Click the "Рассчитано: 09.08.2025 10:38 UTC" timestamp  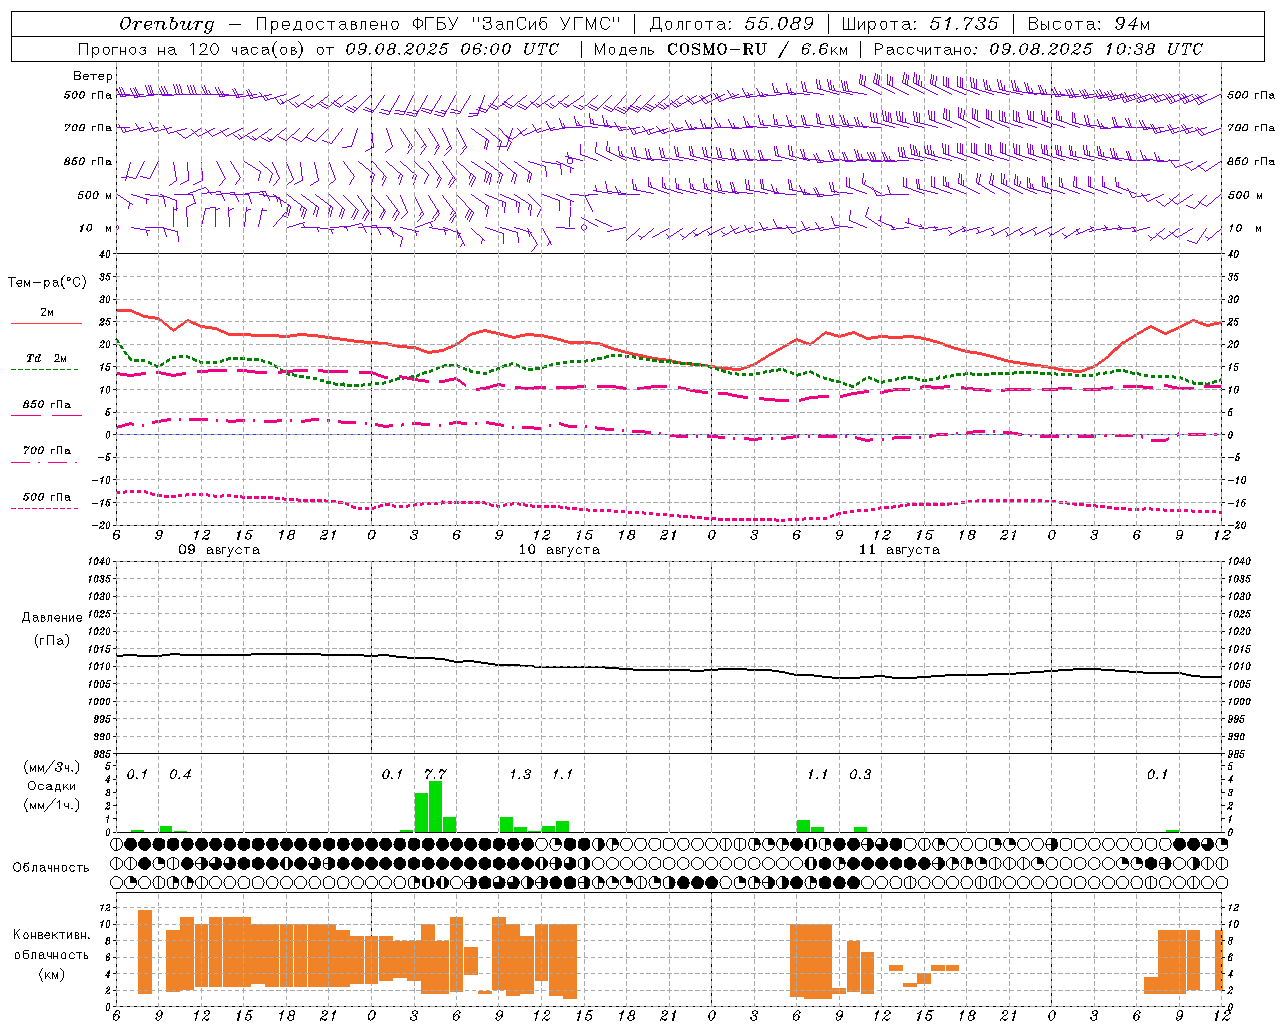click(x=1038, y=49)
